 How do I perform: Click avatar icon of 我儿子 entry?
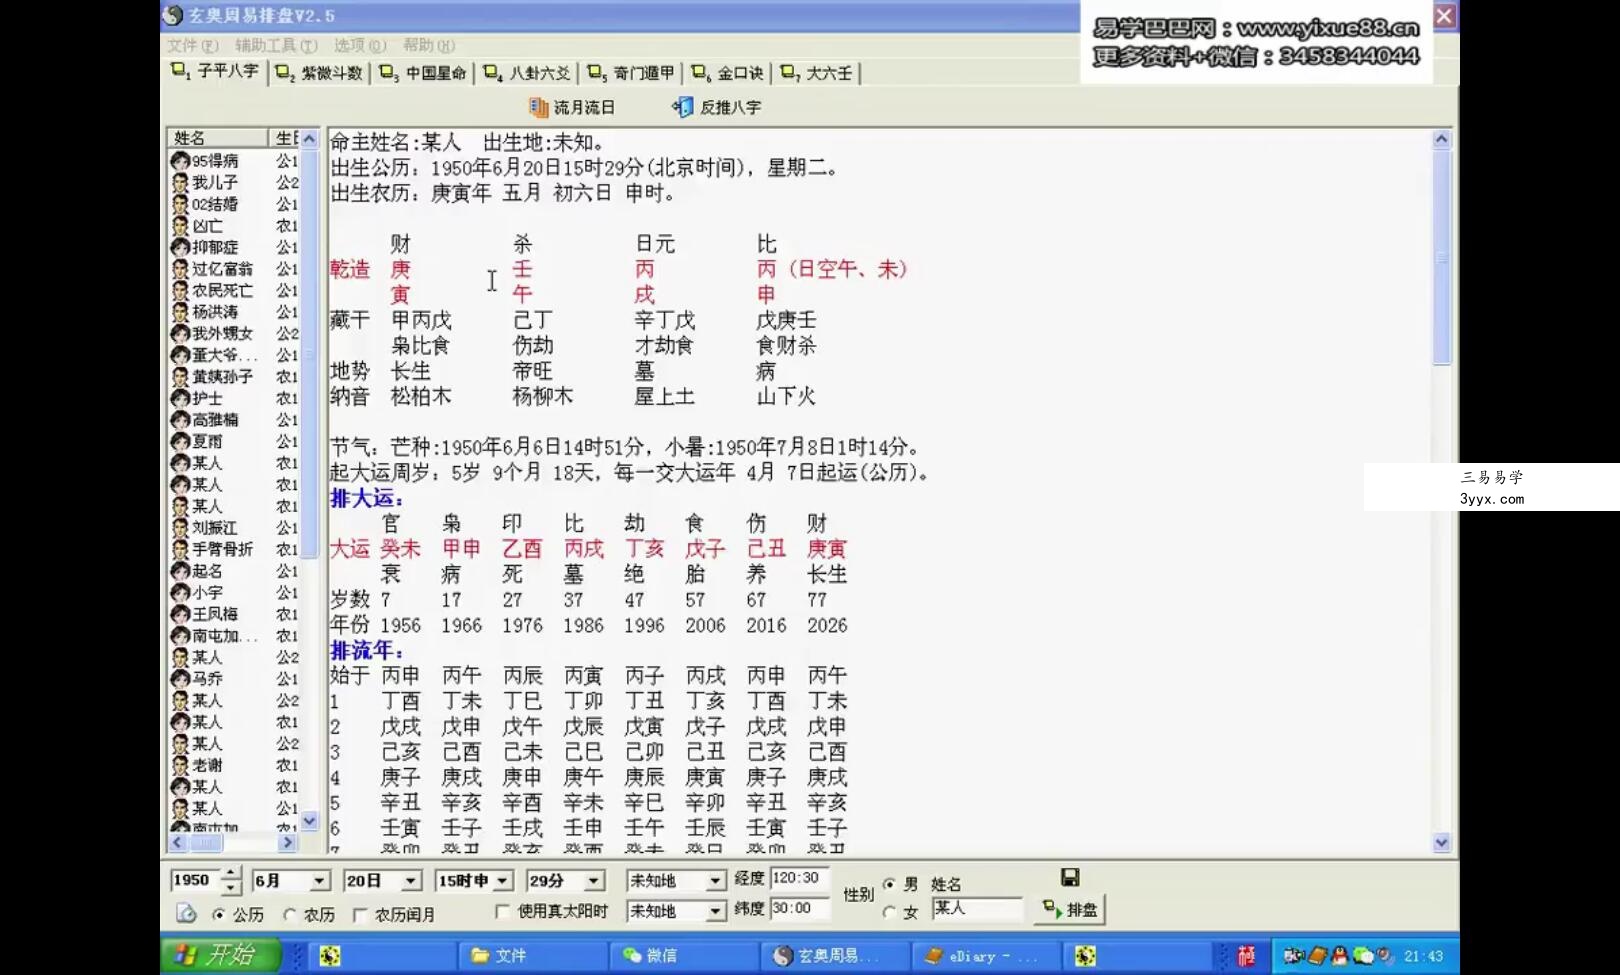click(180, 182)
